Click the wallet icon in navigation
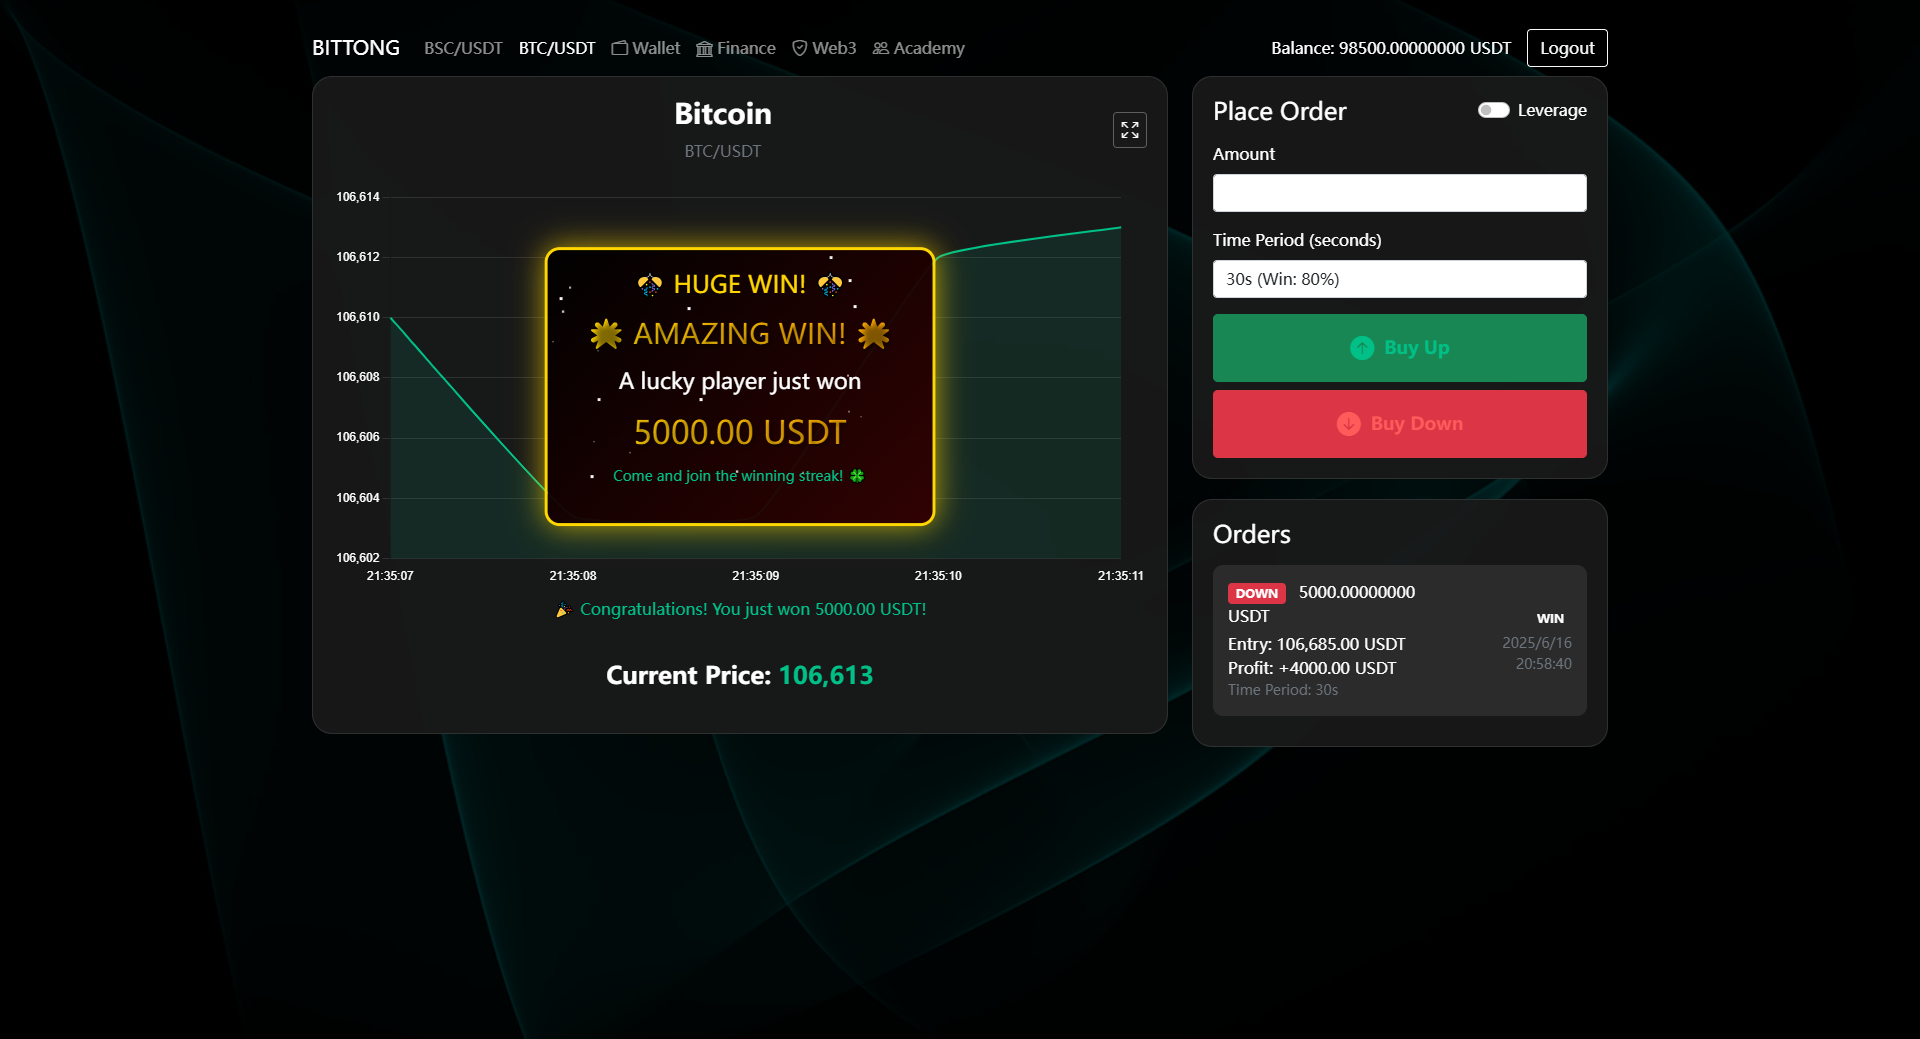1920x1039 pixels. [620, 48]
